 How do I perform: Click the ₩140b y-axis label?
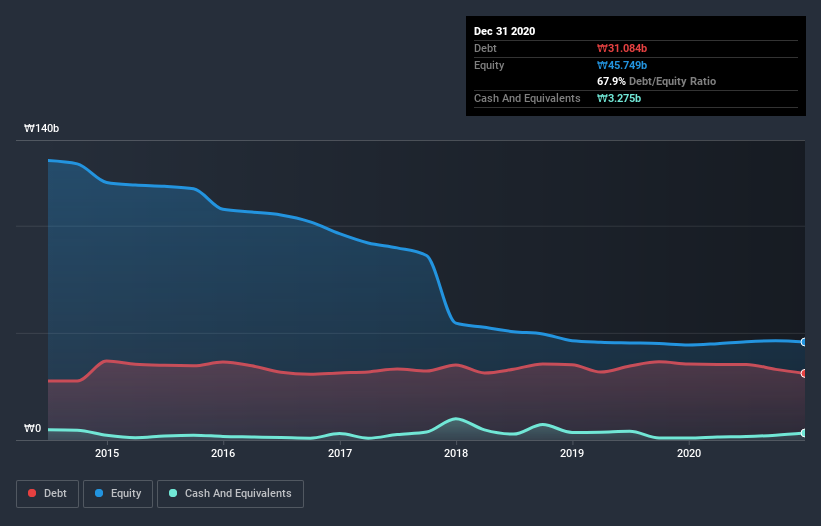coord(42,128)
